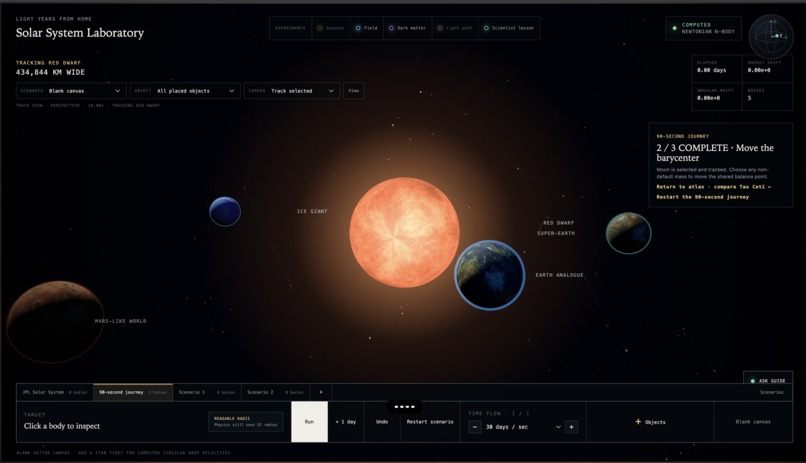Switch to the JPL Solar System tab
Screen dimensions: 806x463
tap(54, 392)
